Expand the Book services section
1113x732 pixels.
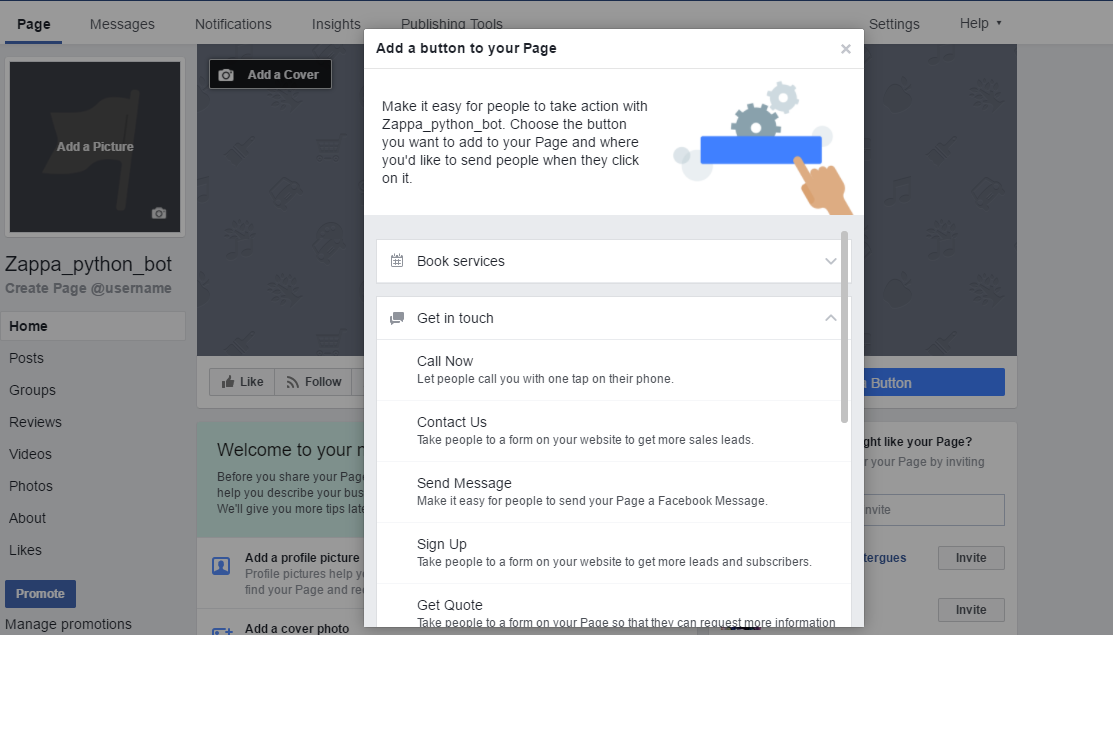830,261
